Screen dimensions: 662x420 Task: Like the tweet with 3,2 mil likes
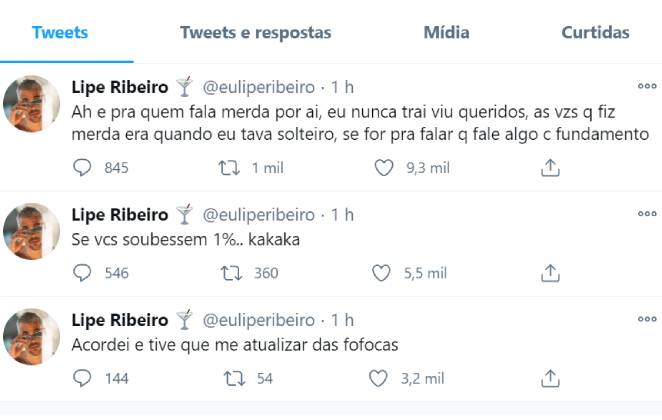(x=378, y=378)
